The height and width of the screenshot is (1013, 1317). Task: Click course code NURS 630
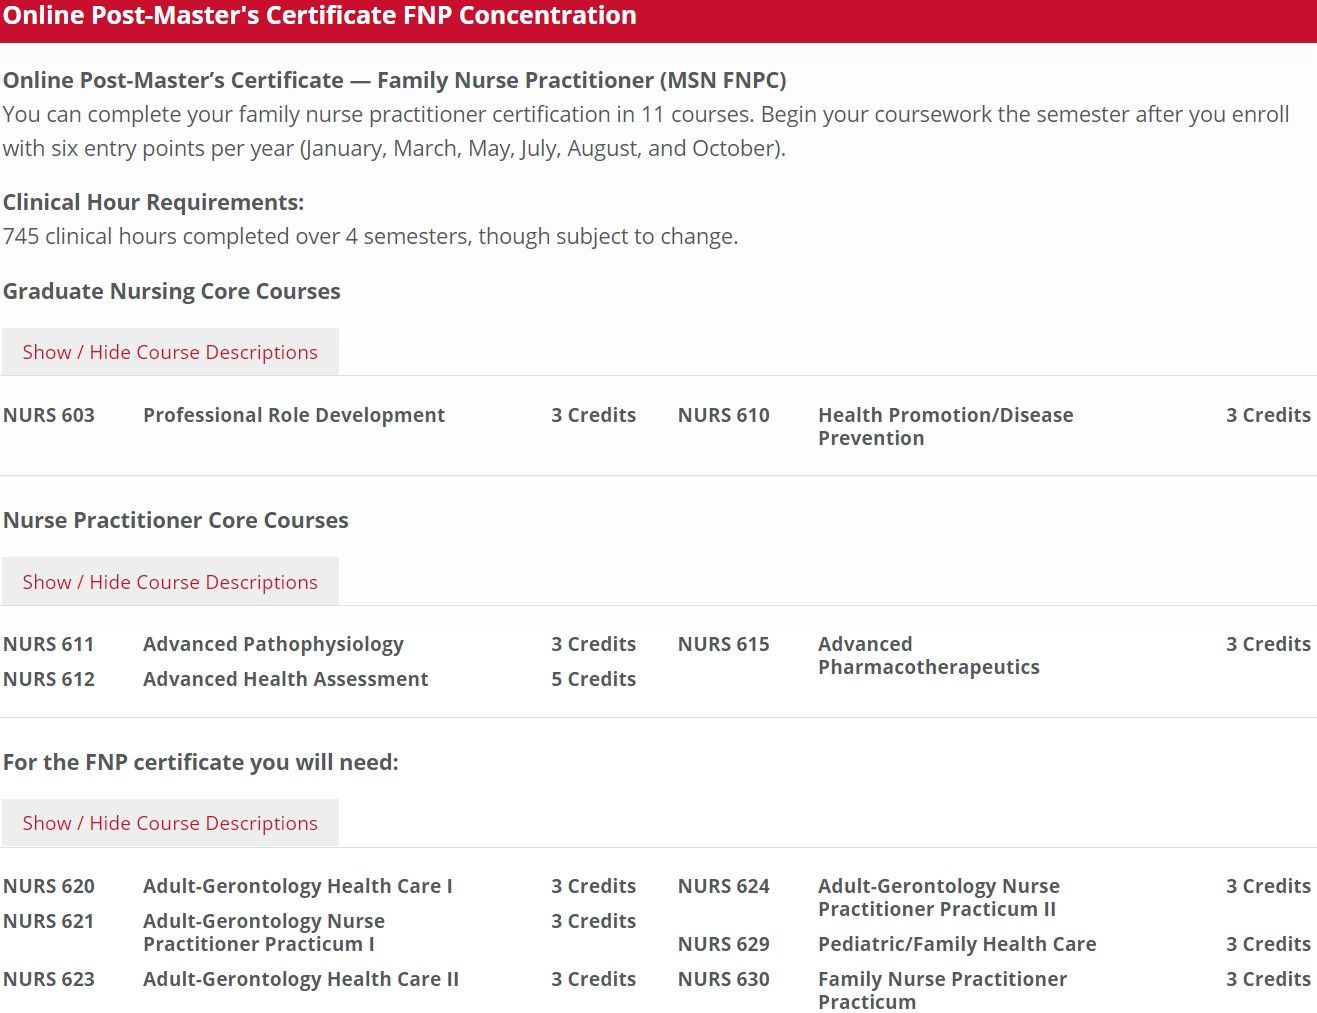click(x=724, y=979)
